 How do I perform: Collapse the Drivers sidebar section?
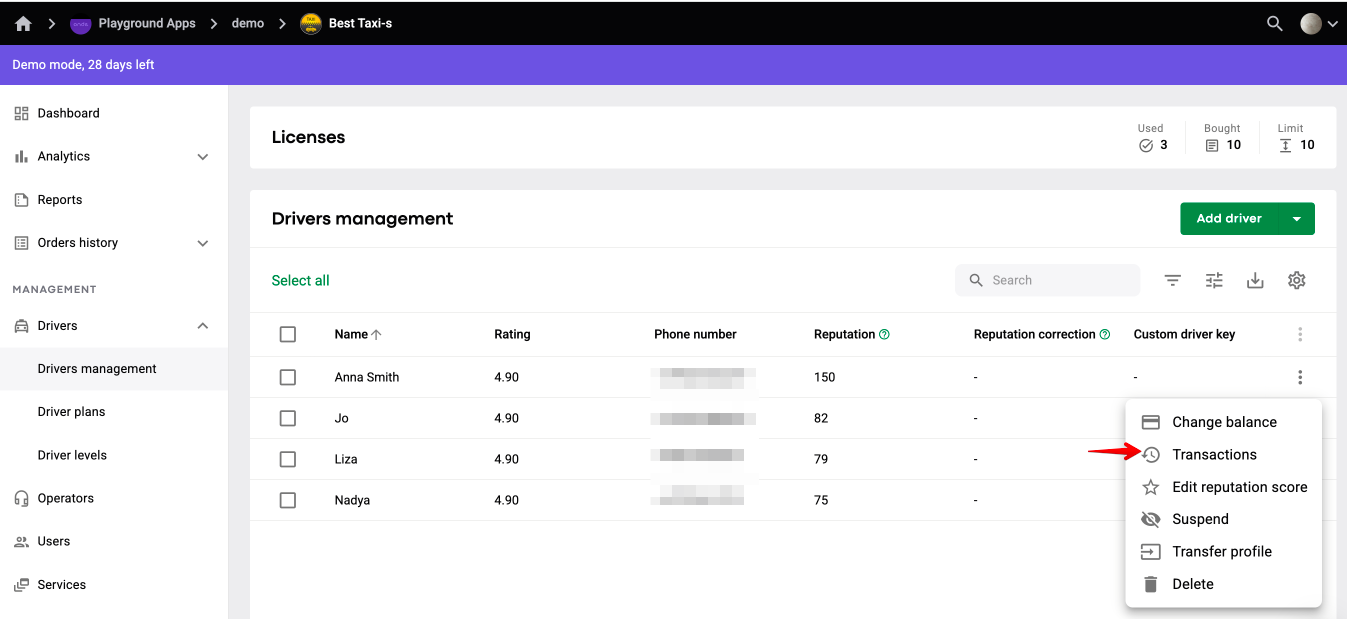point(203,326)
